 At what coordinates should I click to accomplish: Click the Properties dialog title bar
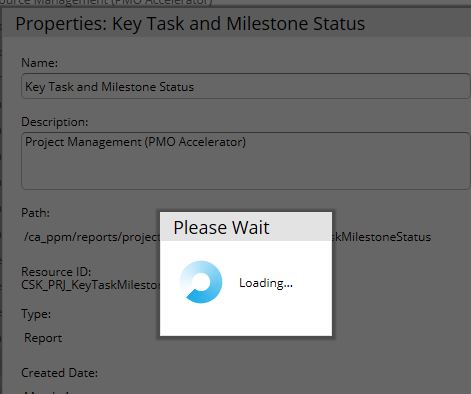pos(237,23)
